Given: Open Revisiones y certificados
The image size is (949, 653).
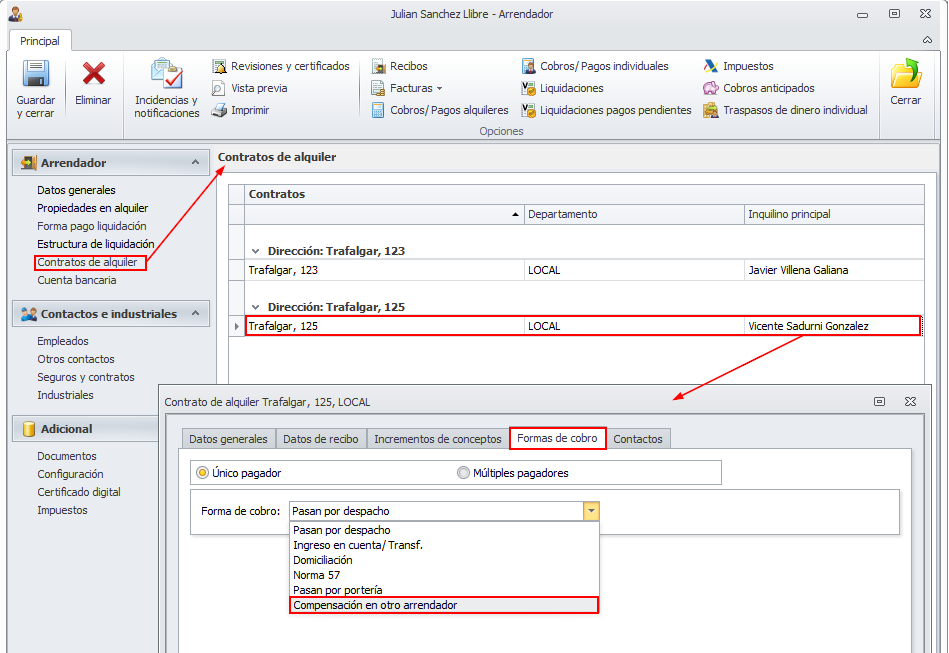Looking at the screenshot, I should coord(281,66).
